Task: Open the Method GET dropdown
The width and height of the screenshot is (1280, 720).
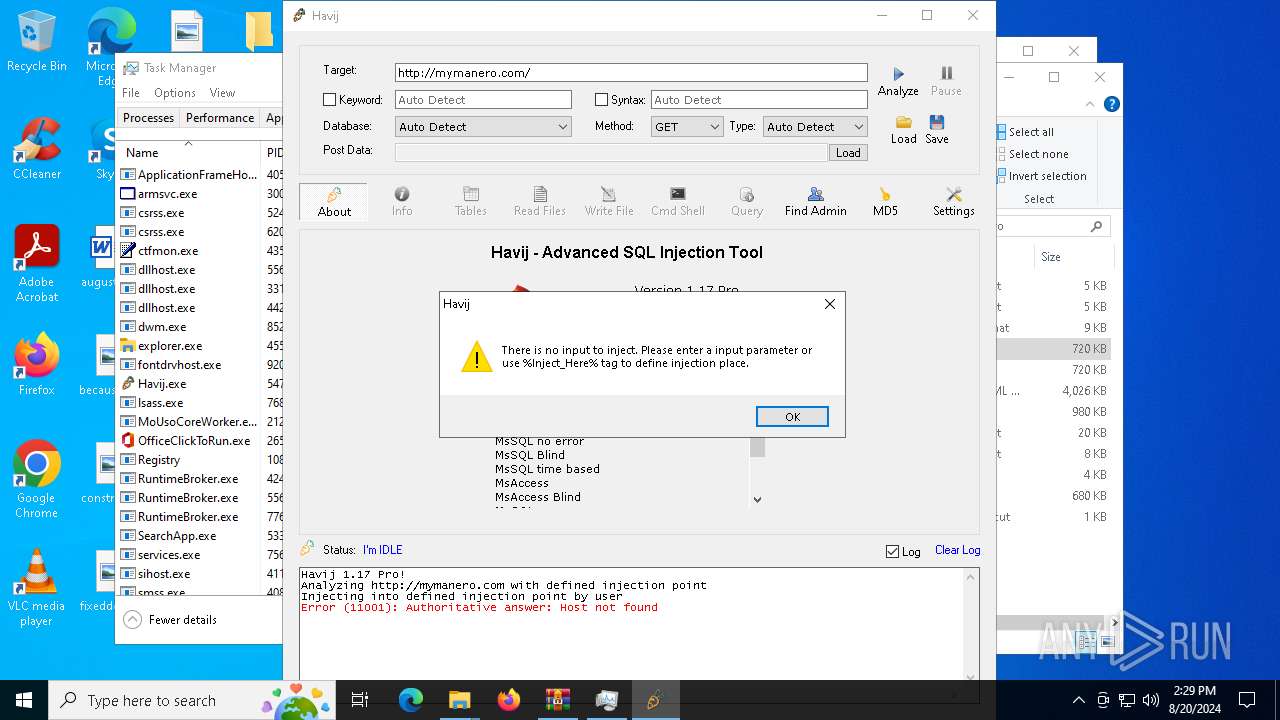Action: [x=687, y=127]
